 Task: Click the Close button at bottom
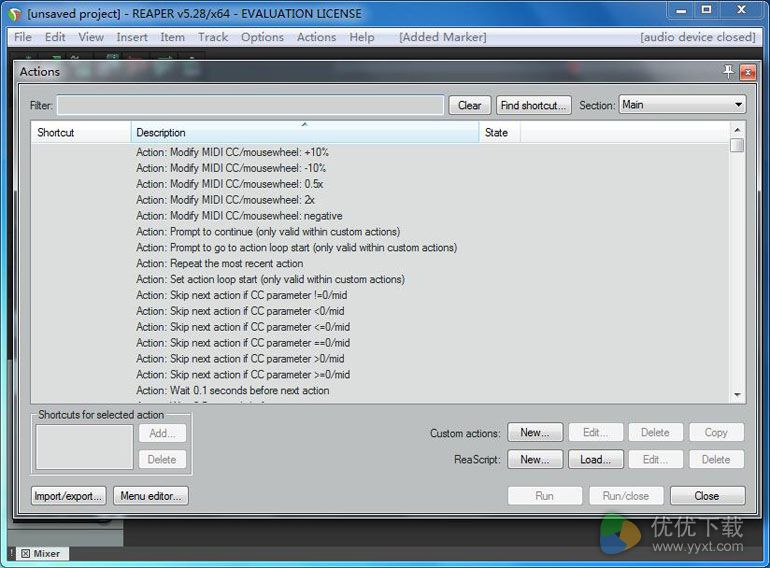[707, 496]
